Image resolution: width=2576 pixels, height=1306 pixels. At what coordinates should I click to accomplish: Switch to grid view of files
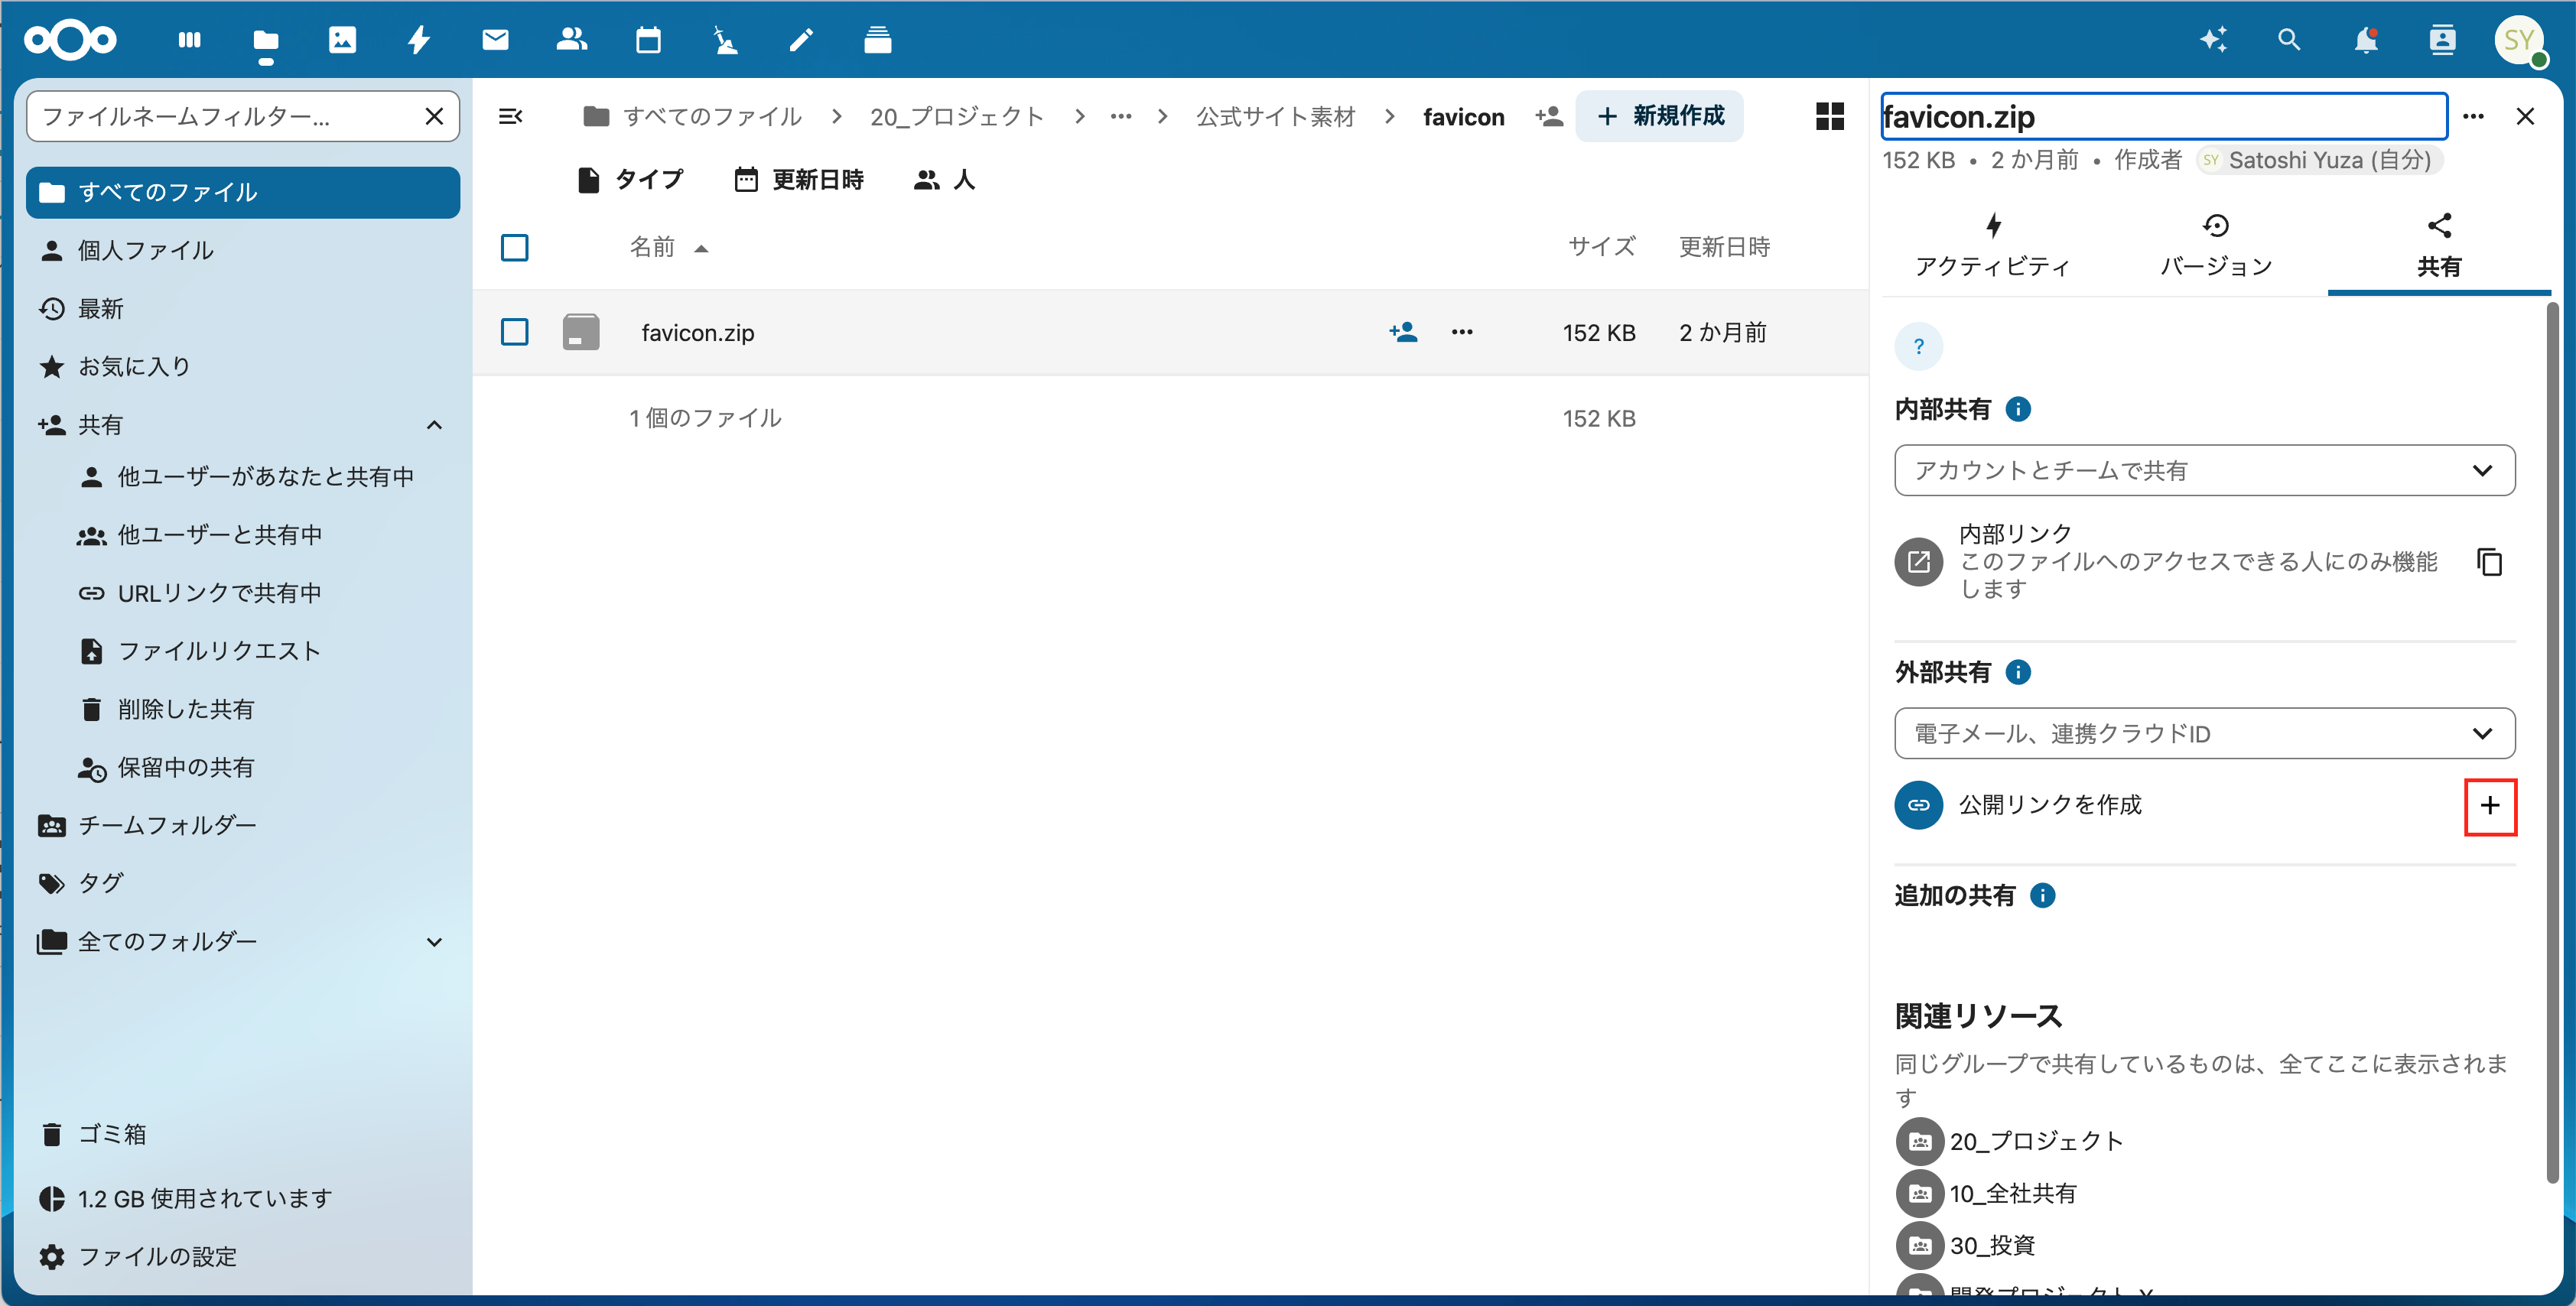click(1830, 116)
